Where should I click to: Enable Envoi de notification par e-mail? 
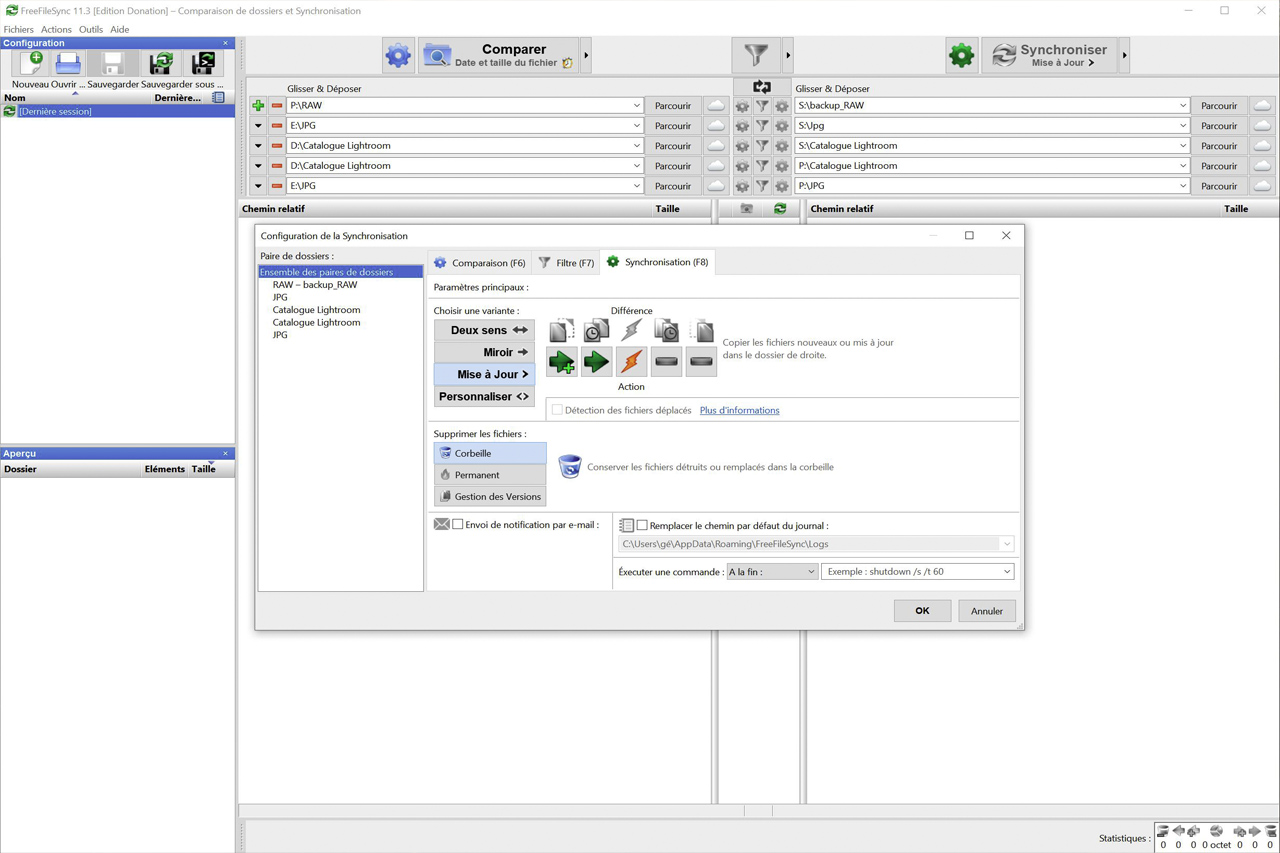point(458,525)
